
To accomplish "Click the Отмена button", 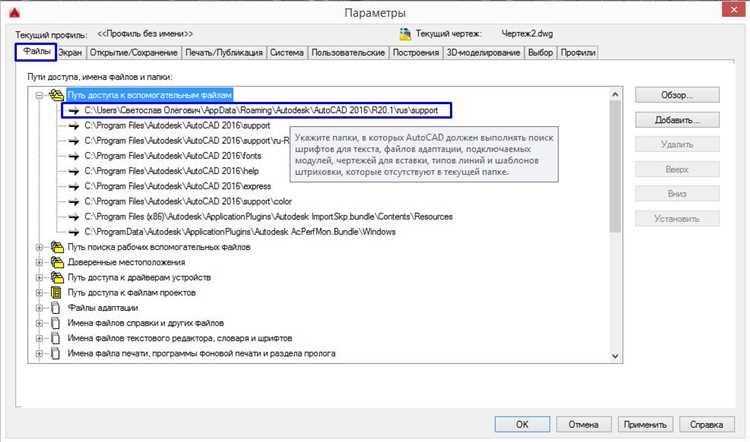I will pos(583,424).
